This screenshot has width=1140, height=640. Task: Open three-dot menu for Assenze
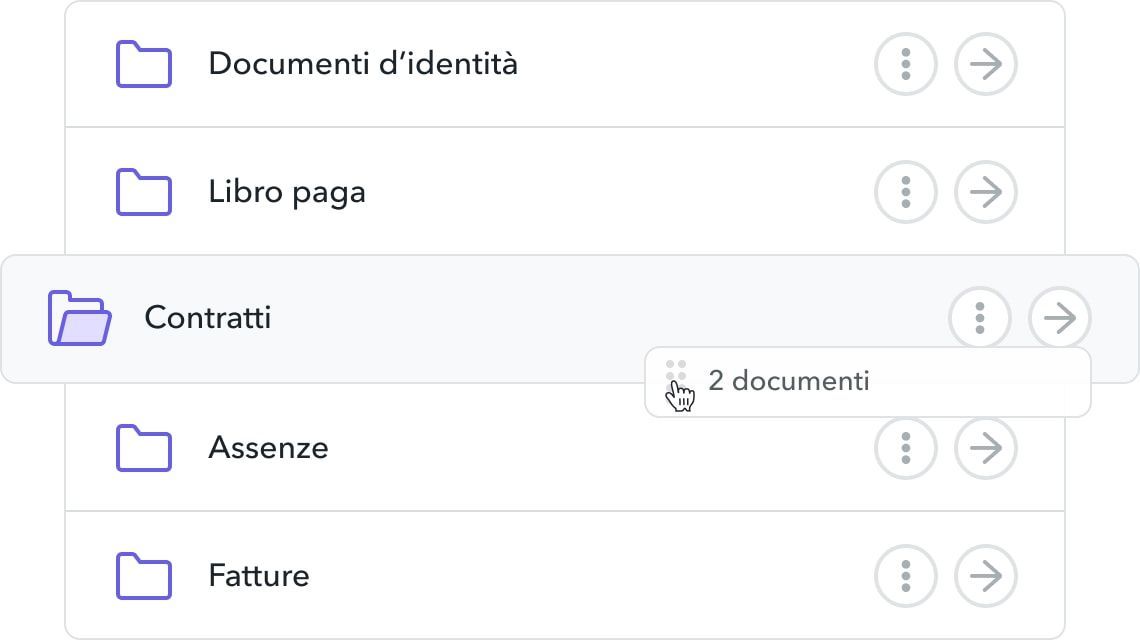906,448
